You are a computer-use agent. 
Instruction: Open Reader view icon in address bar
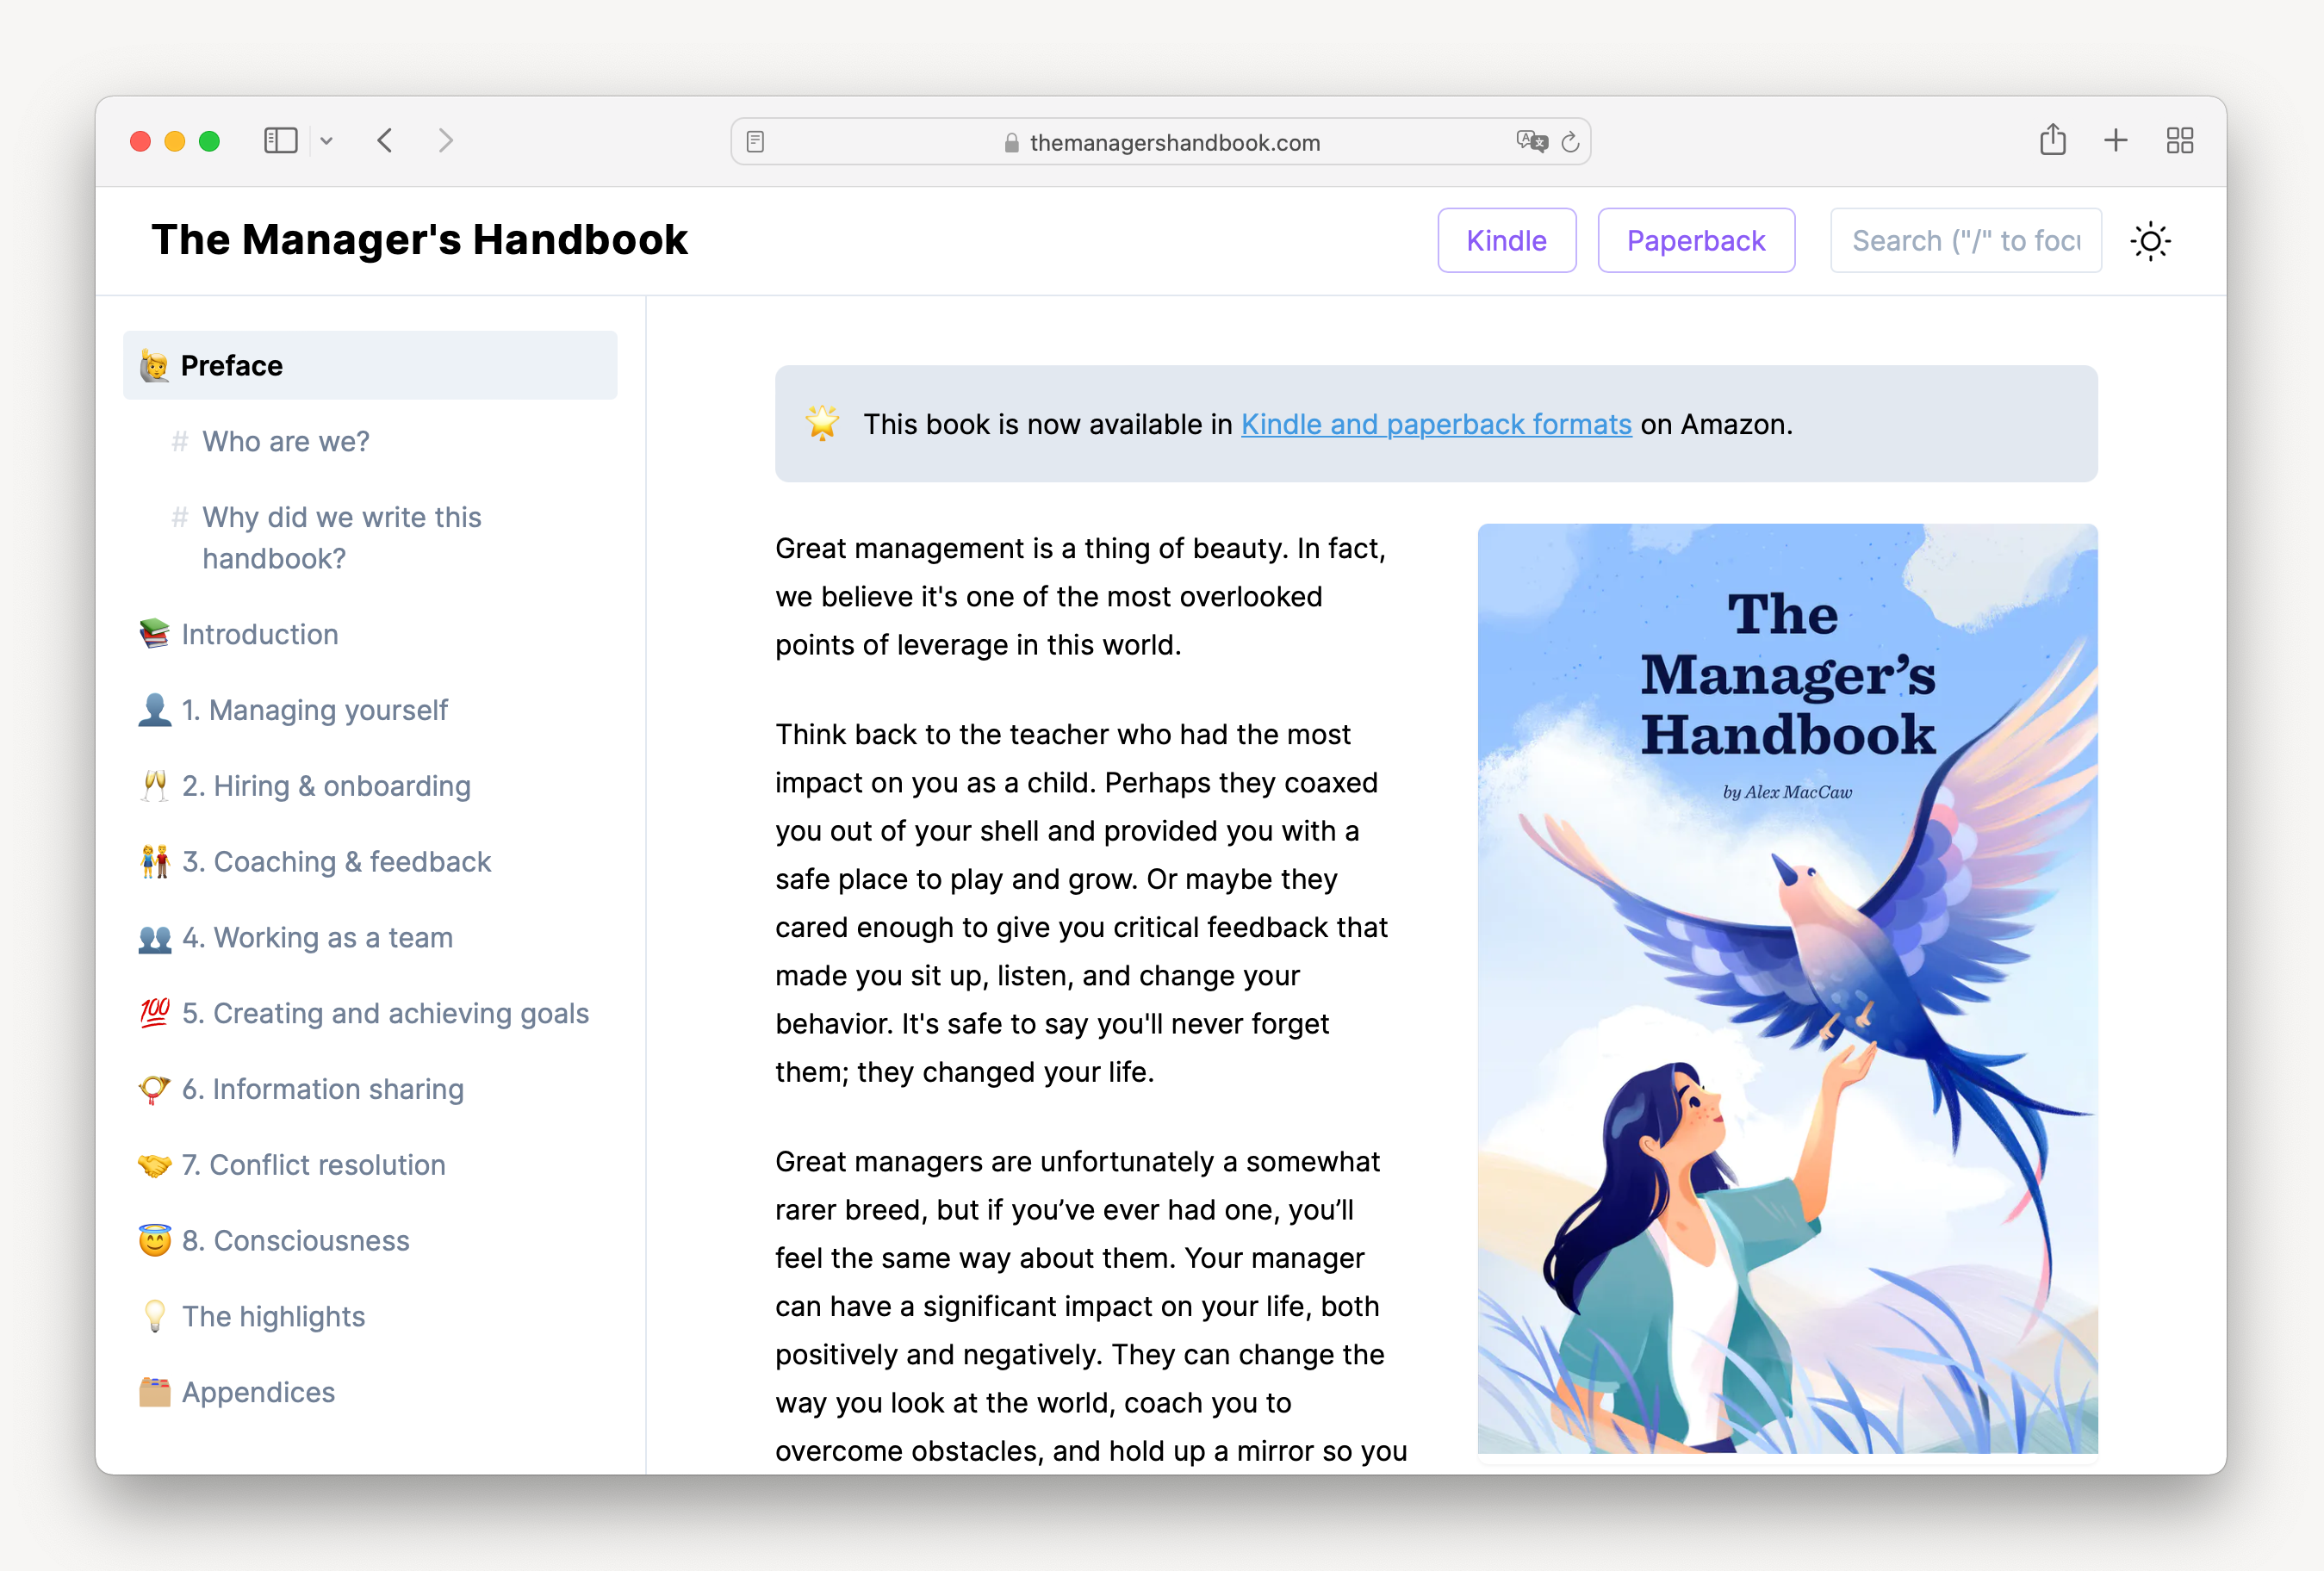pos(756,142)
